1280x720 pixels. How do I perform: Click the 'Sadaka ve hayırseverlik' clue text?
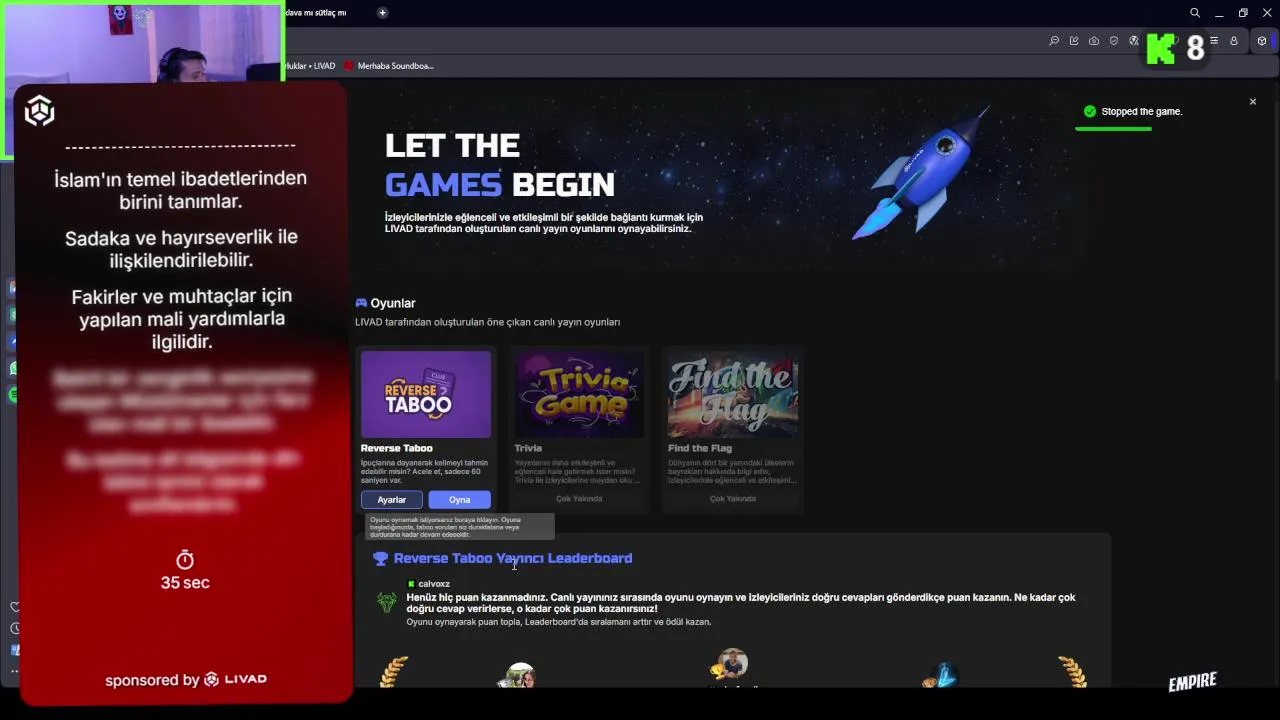point(181,248)
